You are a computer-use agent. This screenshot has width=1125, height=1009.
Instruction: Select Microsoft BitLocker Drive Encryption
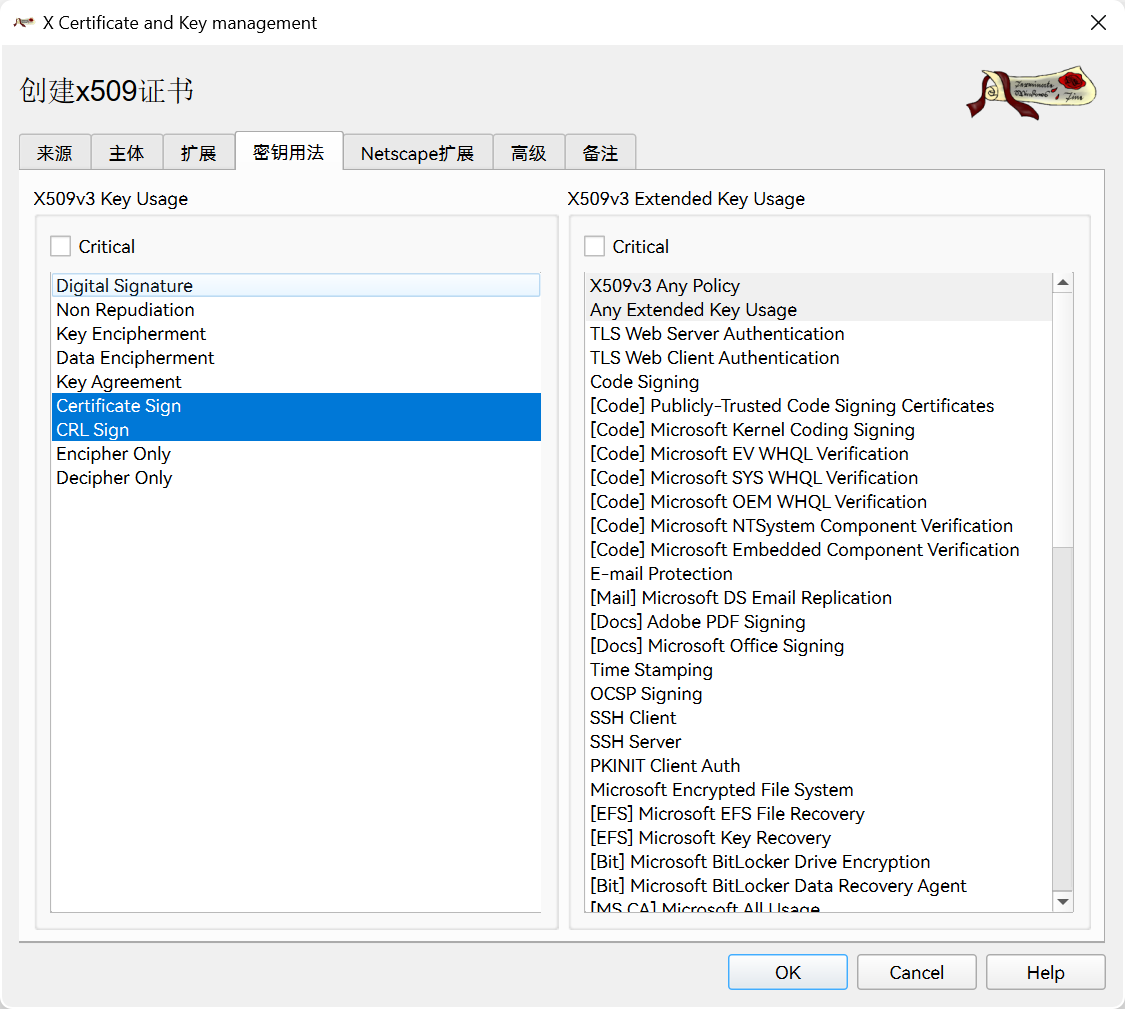point(819,862)
